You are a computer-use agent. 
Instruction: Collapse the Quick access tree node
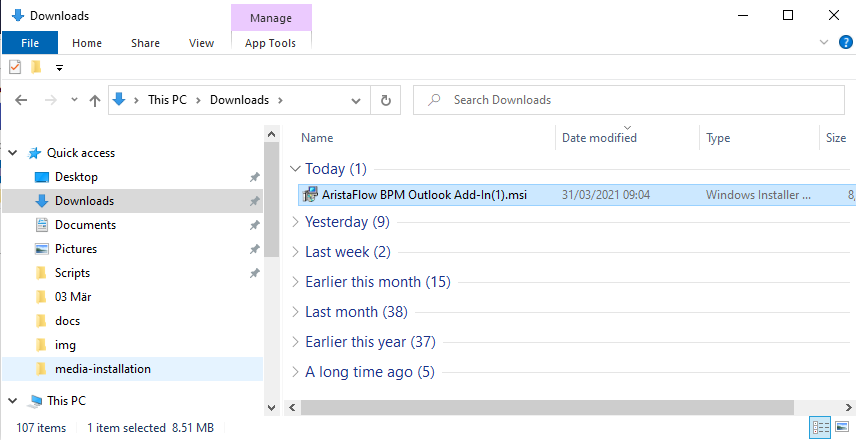pyautogui.click(x=13, y=153)
